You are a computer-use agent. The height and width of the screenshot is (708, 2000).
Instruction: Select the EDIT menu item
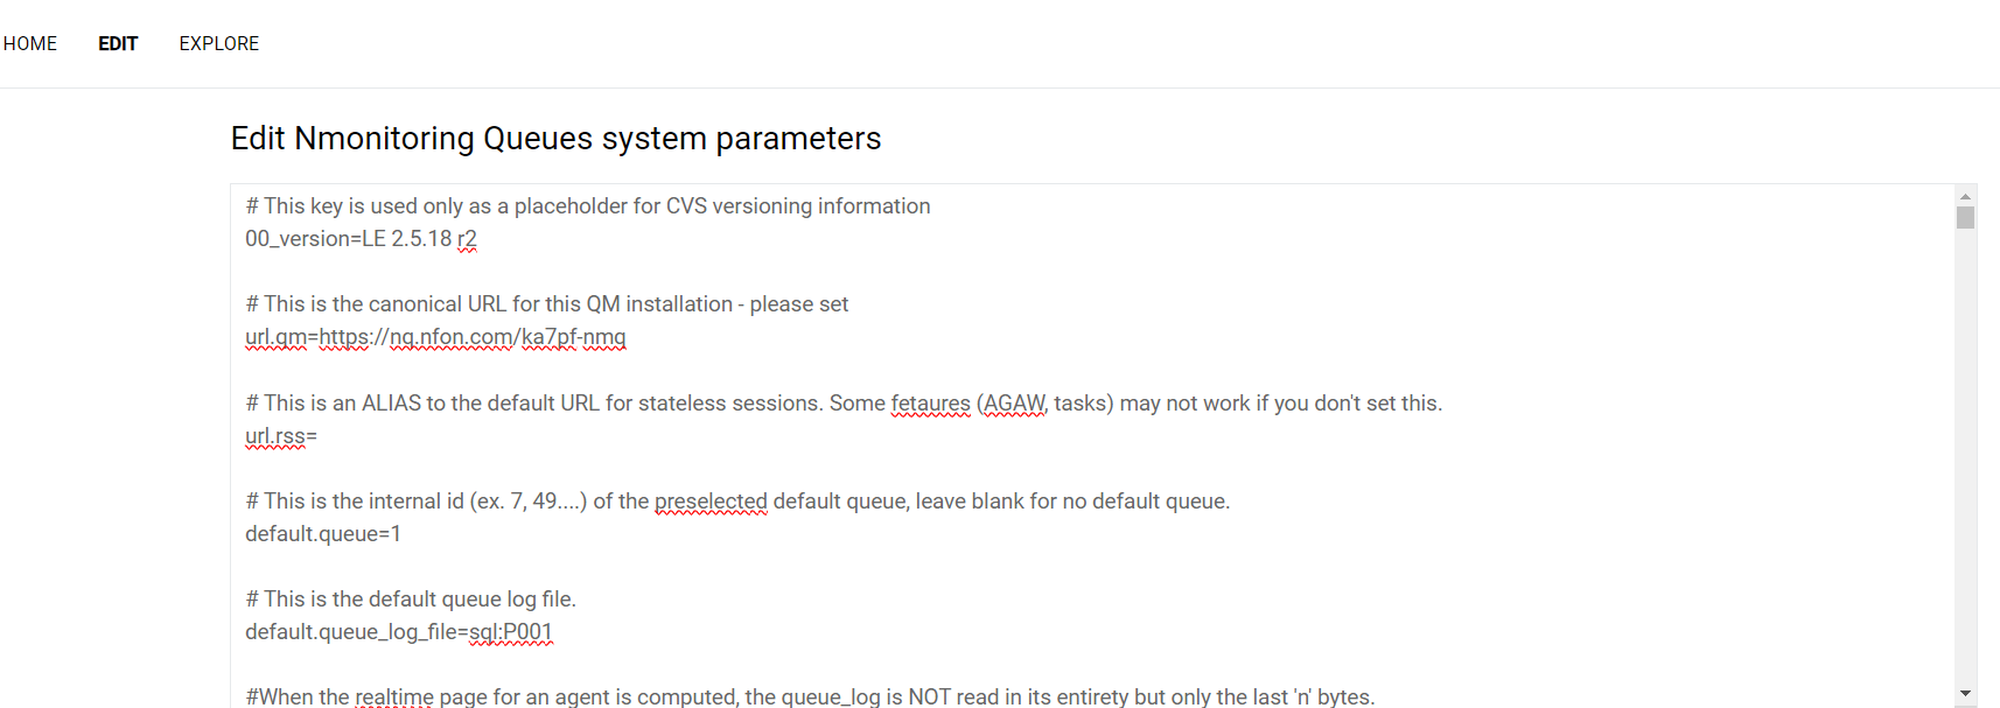(118, 44)
